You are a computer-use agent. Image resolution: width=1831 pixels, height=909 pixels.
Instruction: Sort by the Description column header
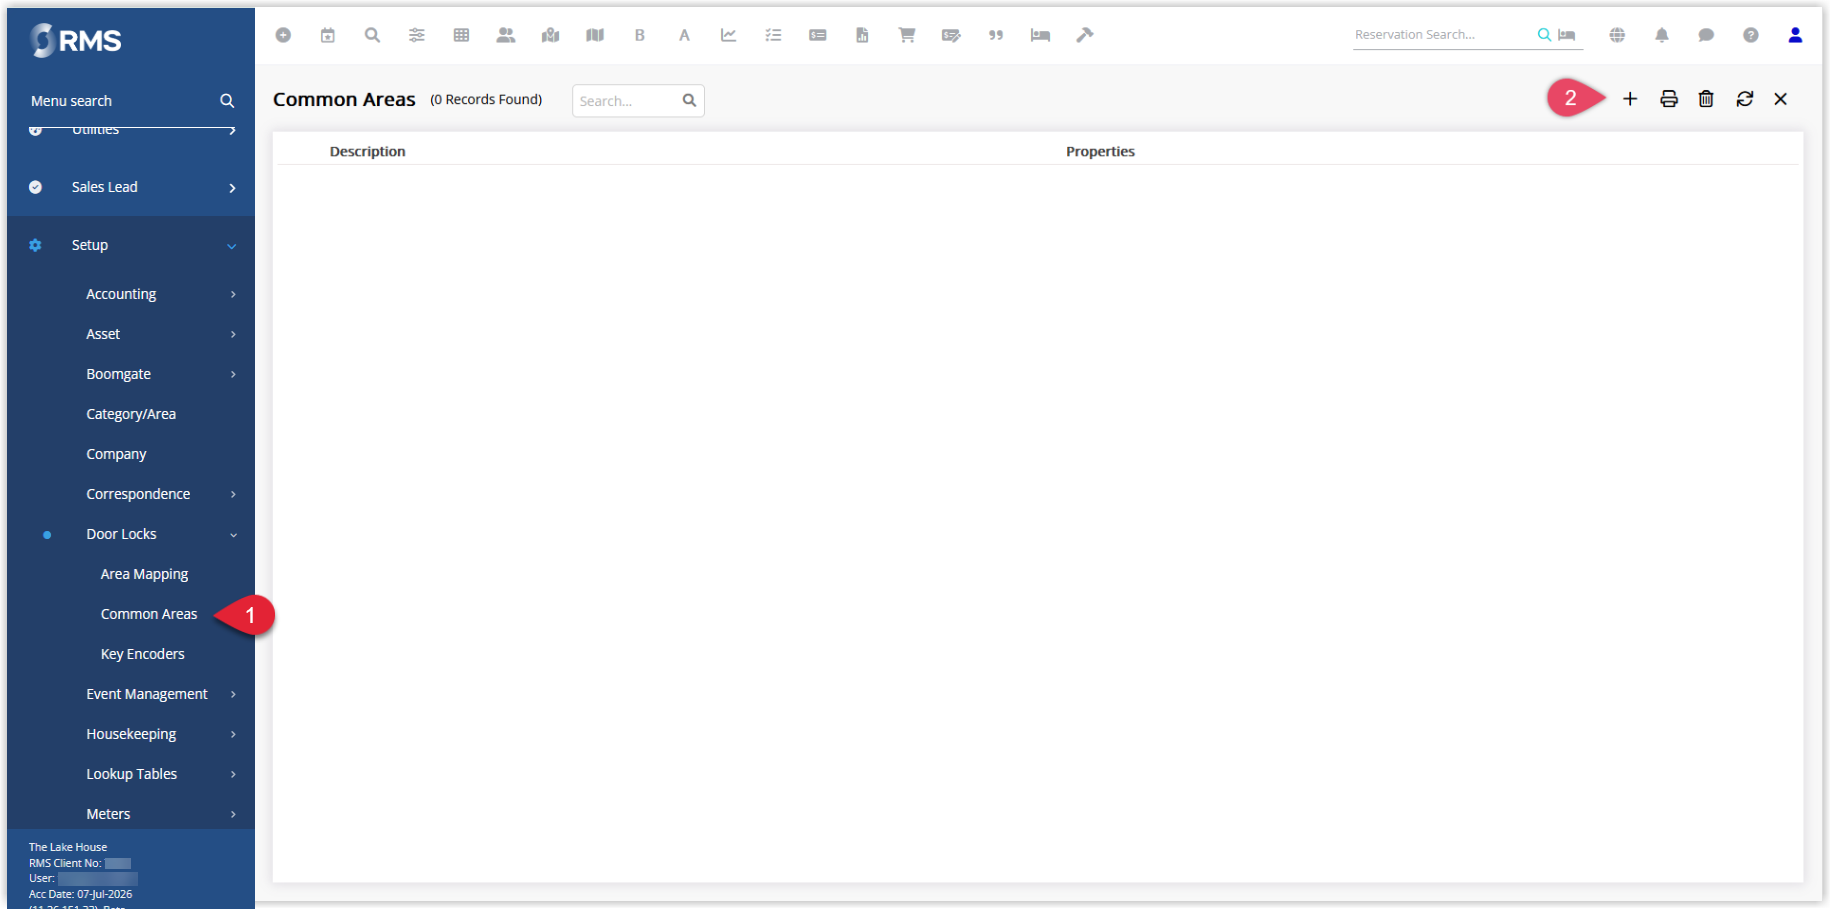click(368, 151)
